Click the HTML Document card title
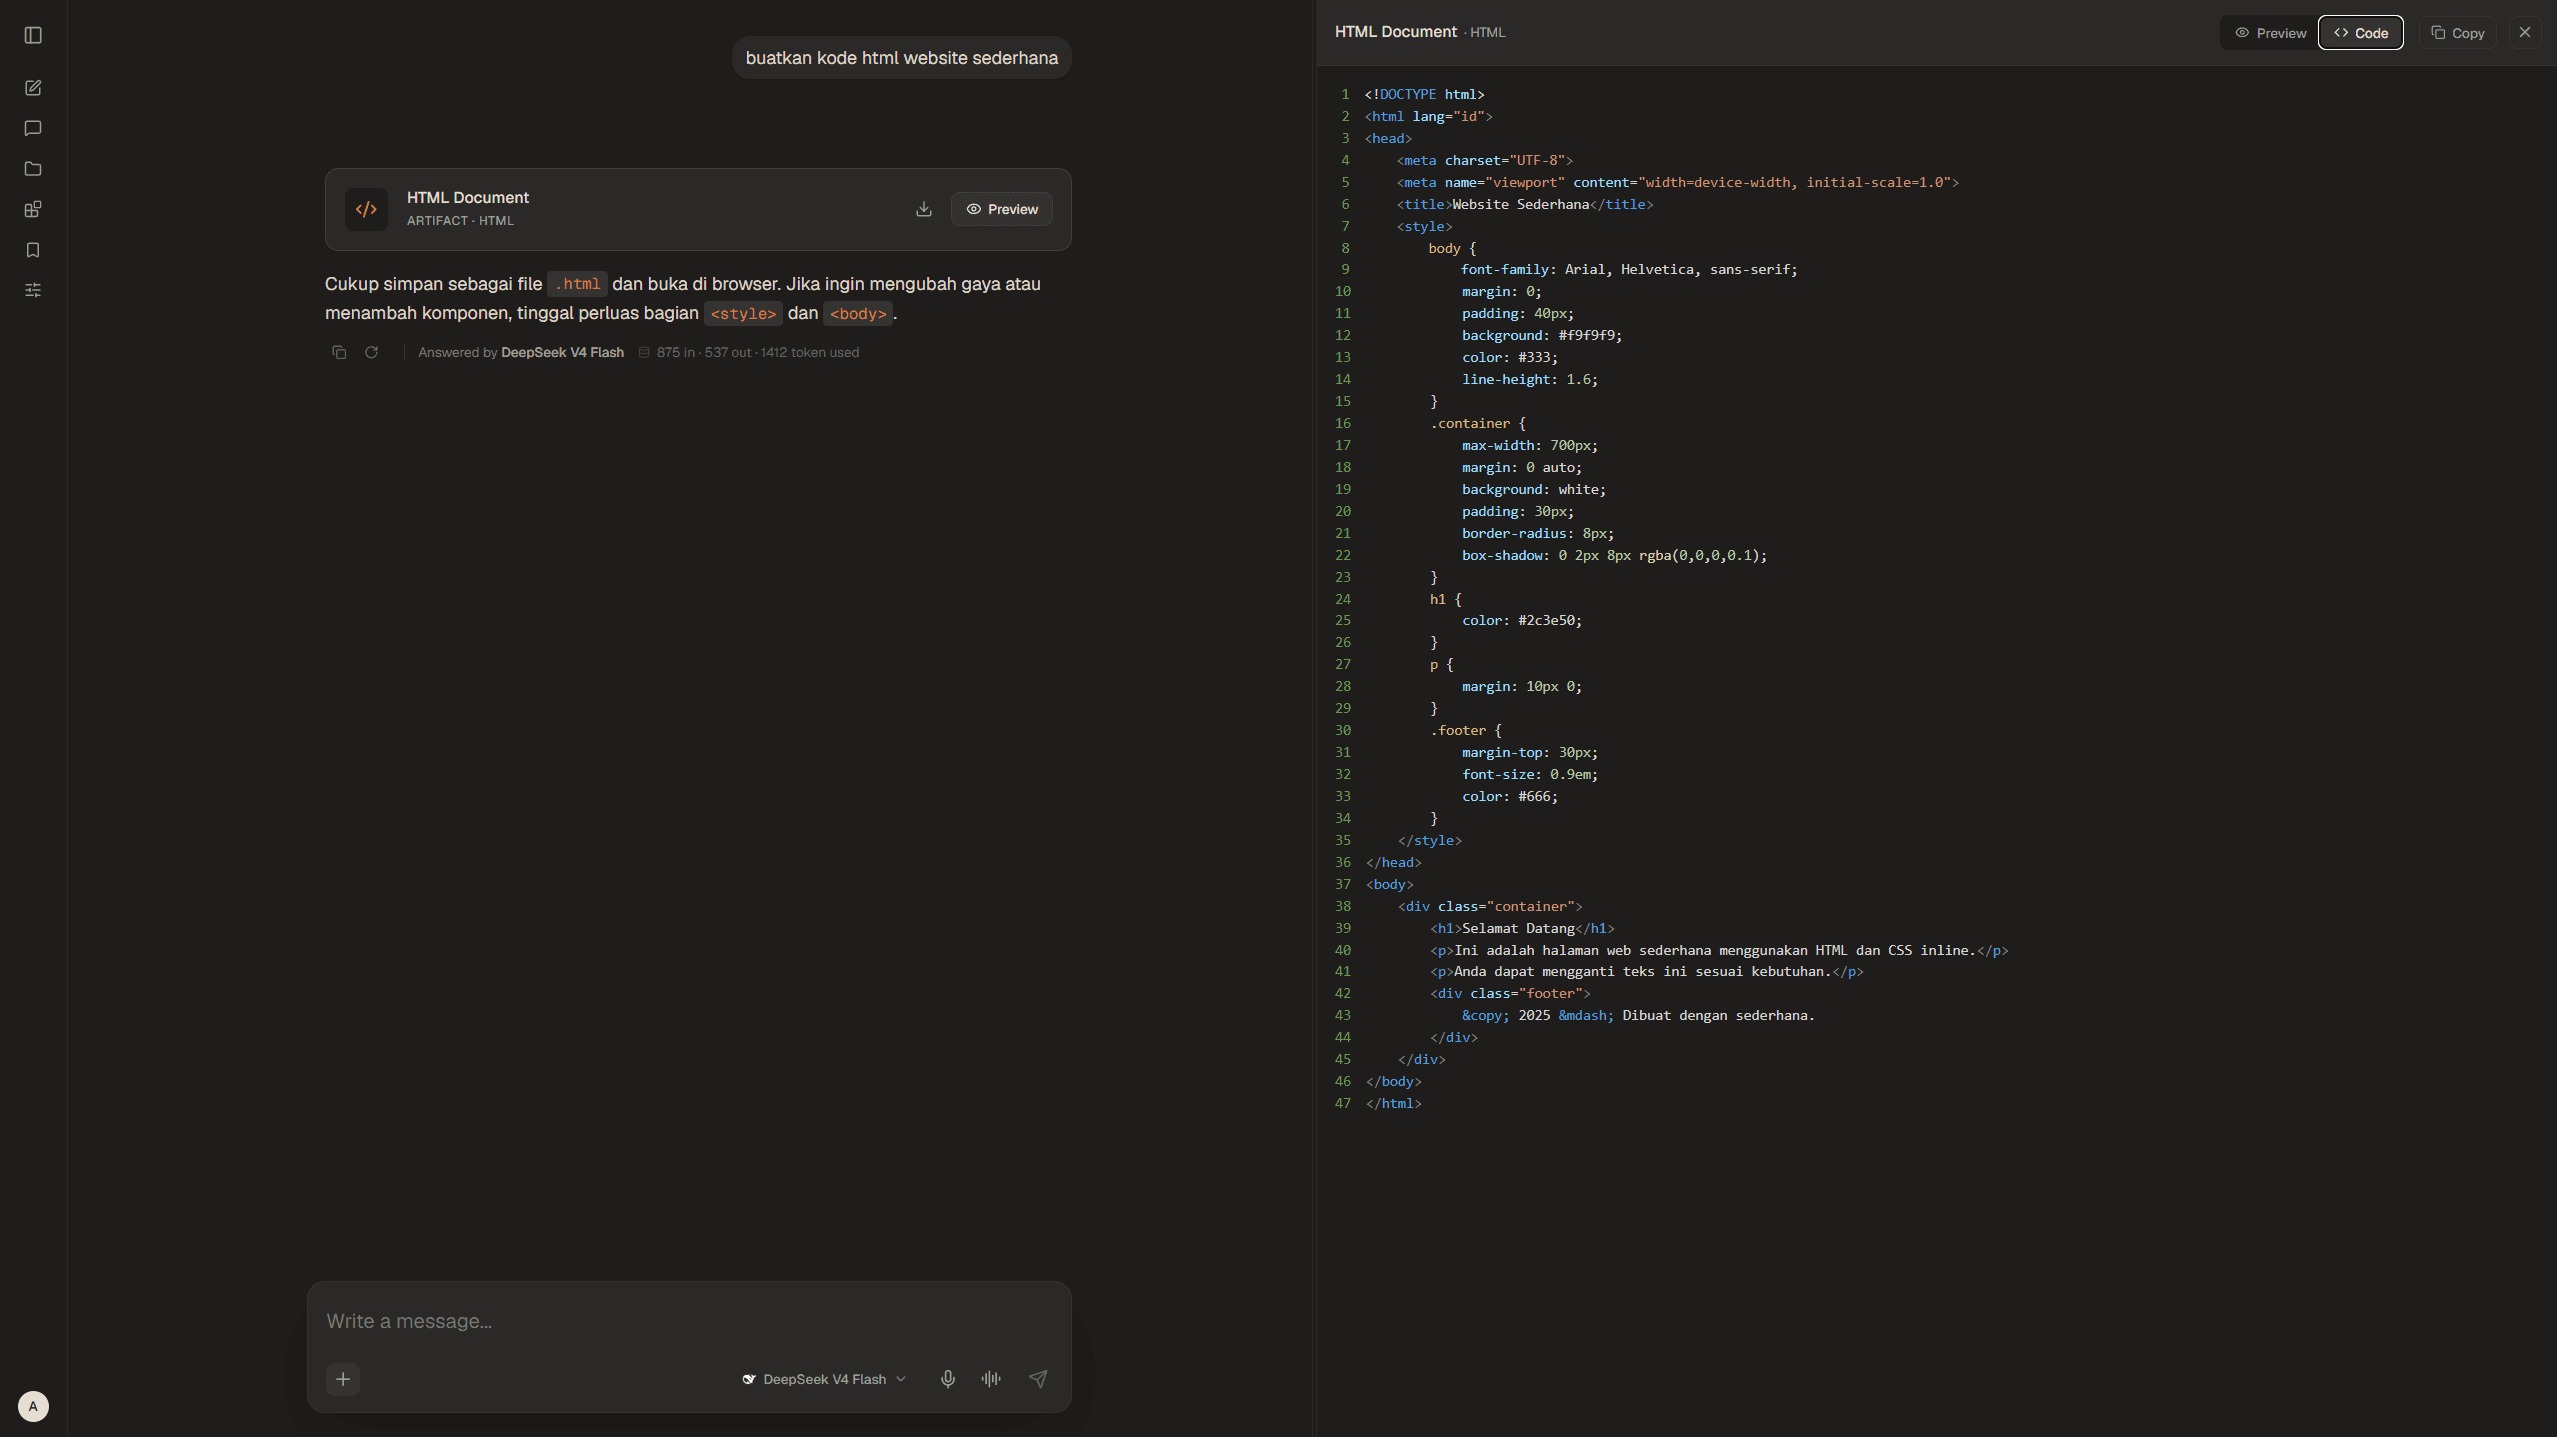 pyautogui.click(x=468, y=198)
